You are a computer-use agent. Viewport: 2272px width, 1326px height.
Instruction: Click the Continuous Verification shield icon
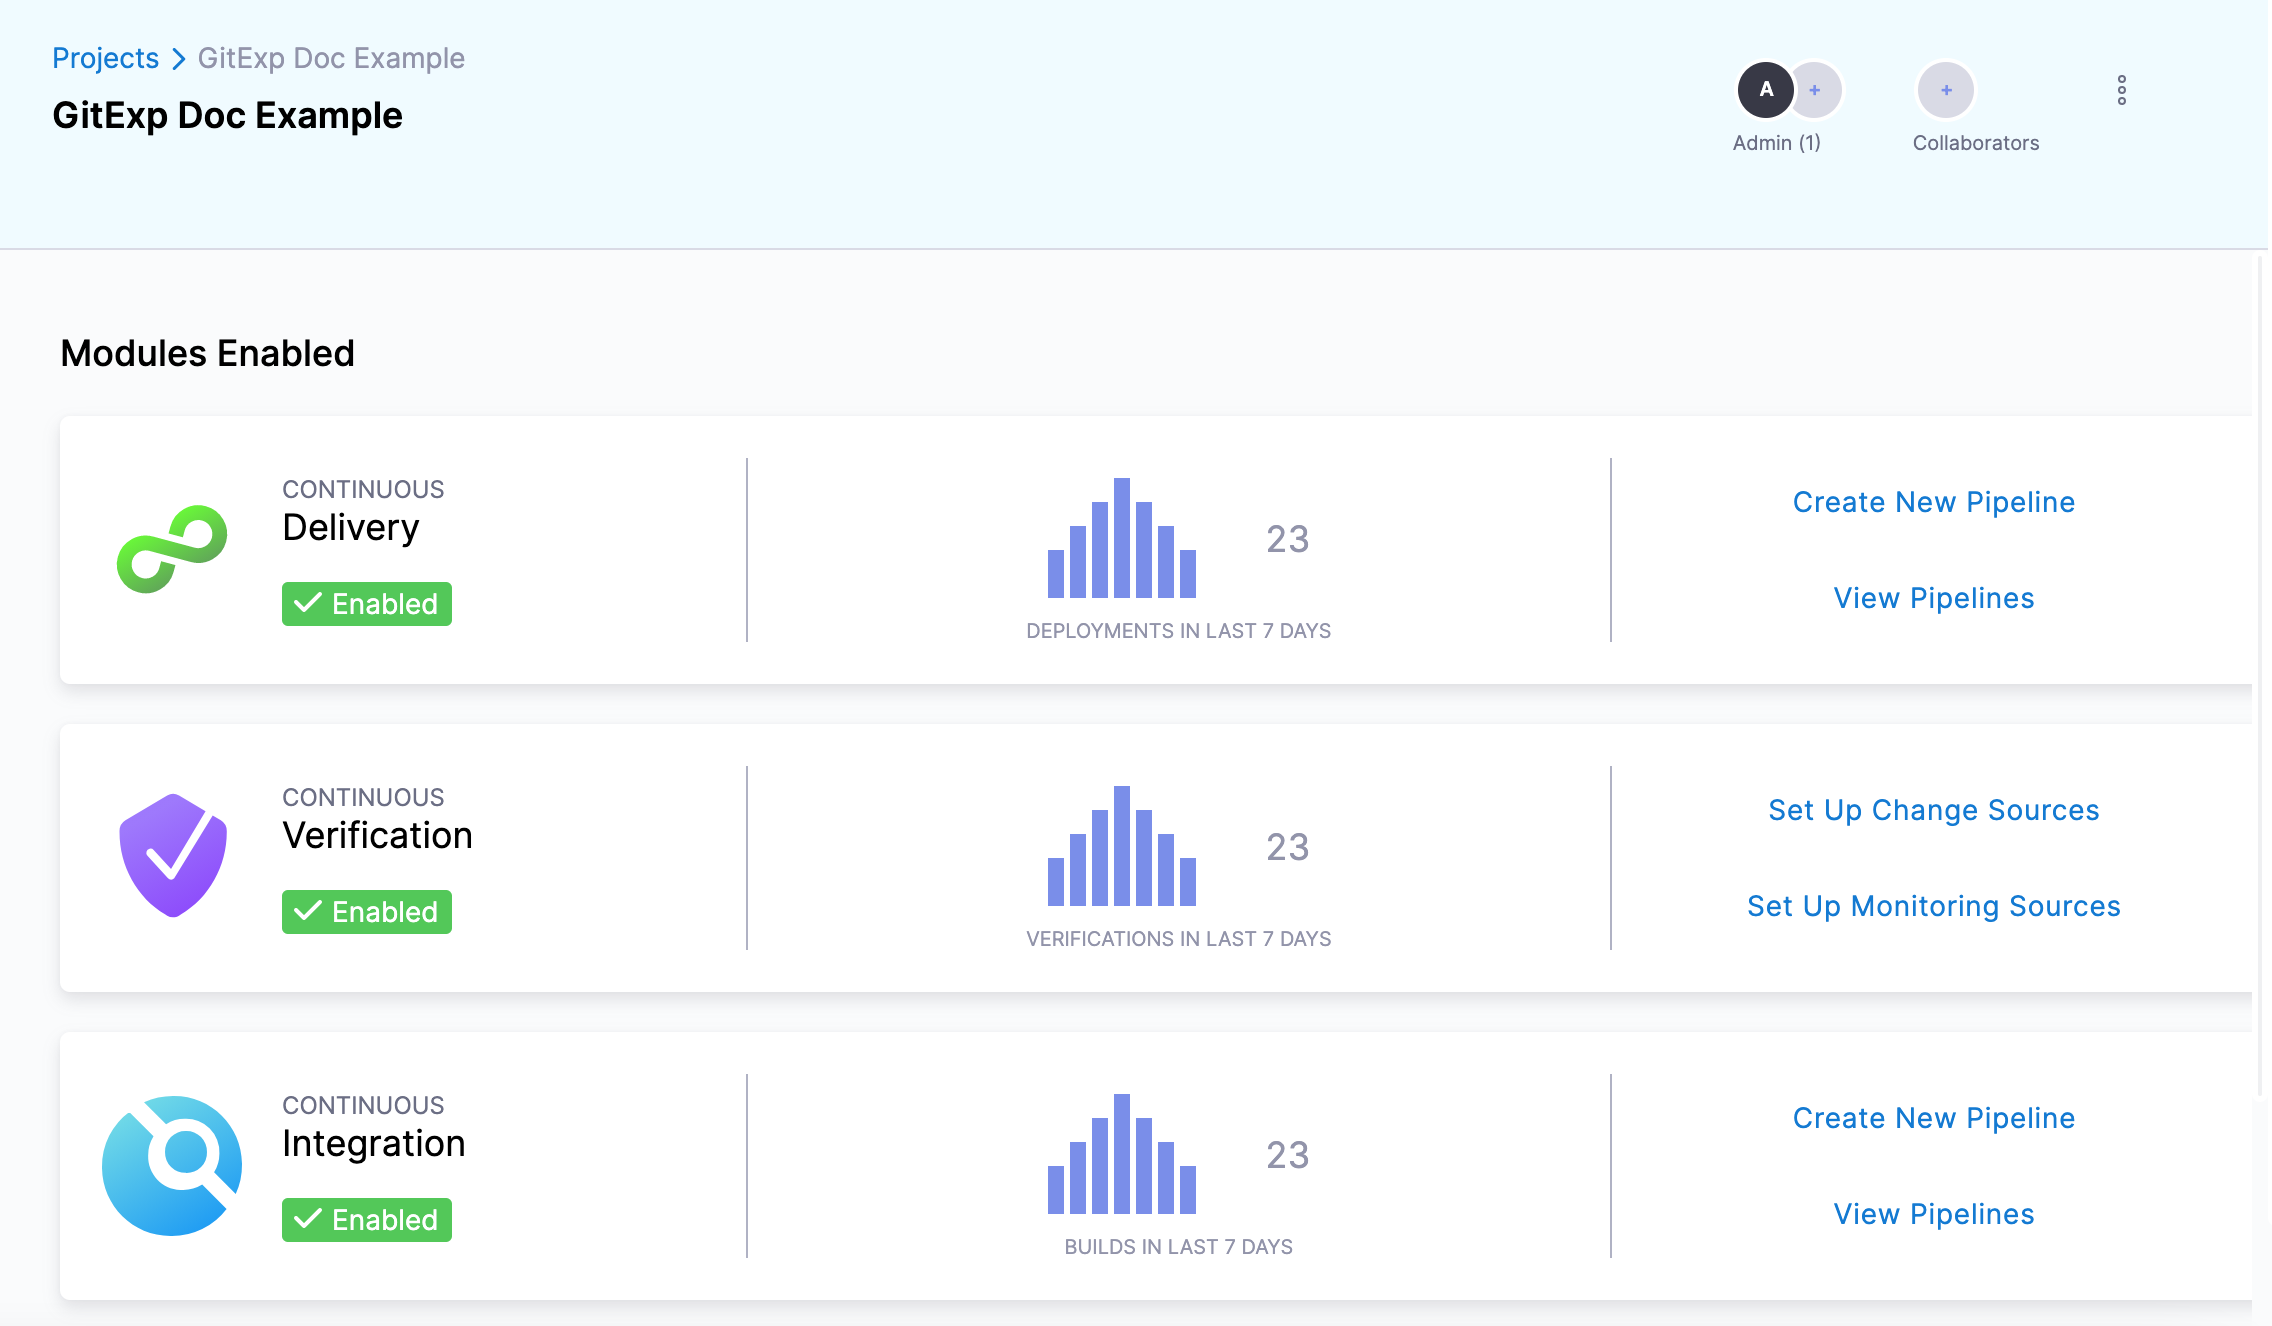point(173,856)
